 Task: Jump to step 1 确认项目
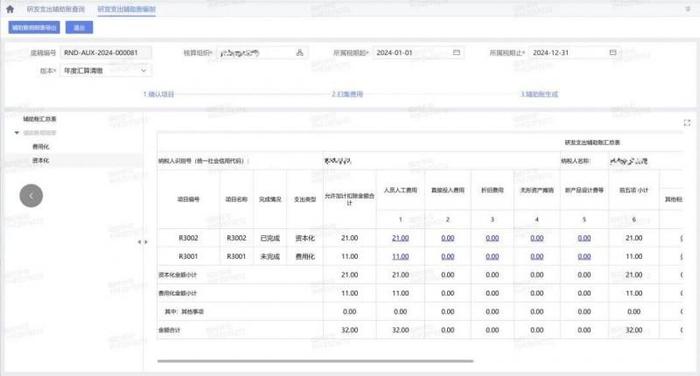(x=158, y=94)
